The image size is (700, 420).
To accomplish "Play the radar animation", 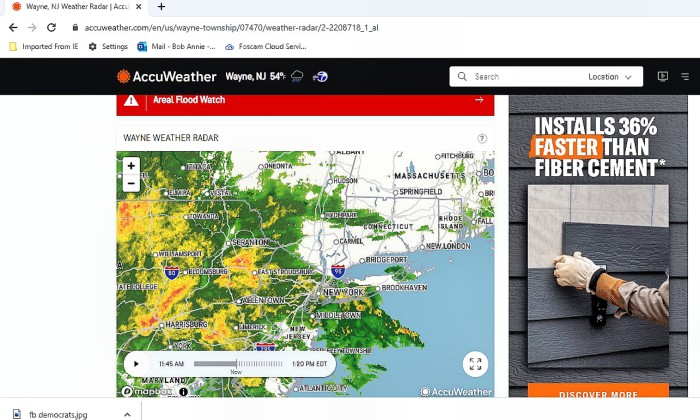I will click(x=136, y=364).
